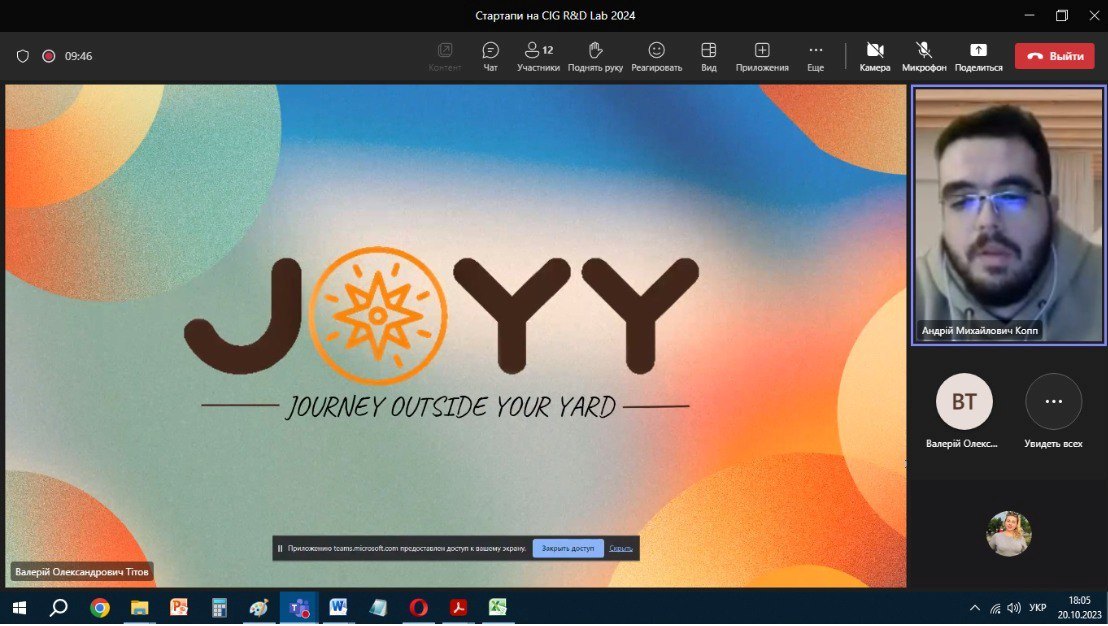Click the Share screen icon
The width and height of the screenshot is (1108, 626).
coord(979,50)
